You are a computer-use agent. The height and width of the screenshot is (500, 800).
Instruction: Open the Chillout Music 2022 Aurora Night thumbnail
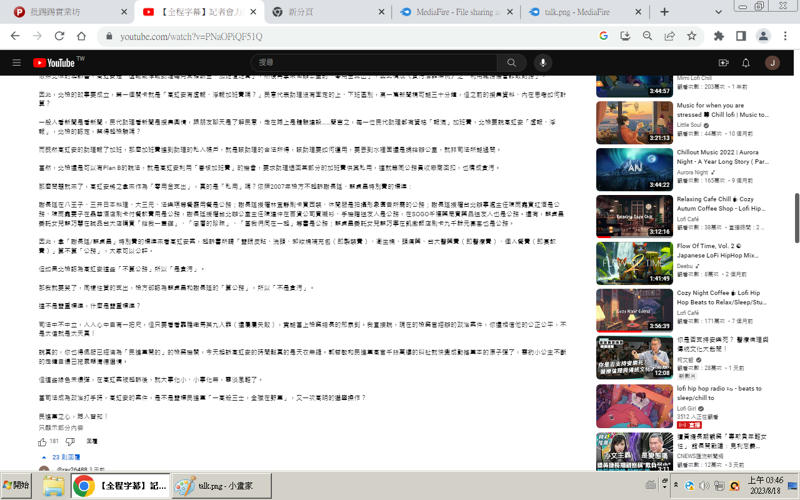pyautogui.click(x=634, y=169)
